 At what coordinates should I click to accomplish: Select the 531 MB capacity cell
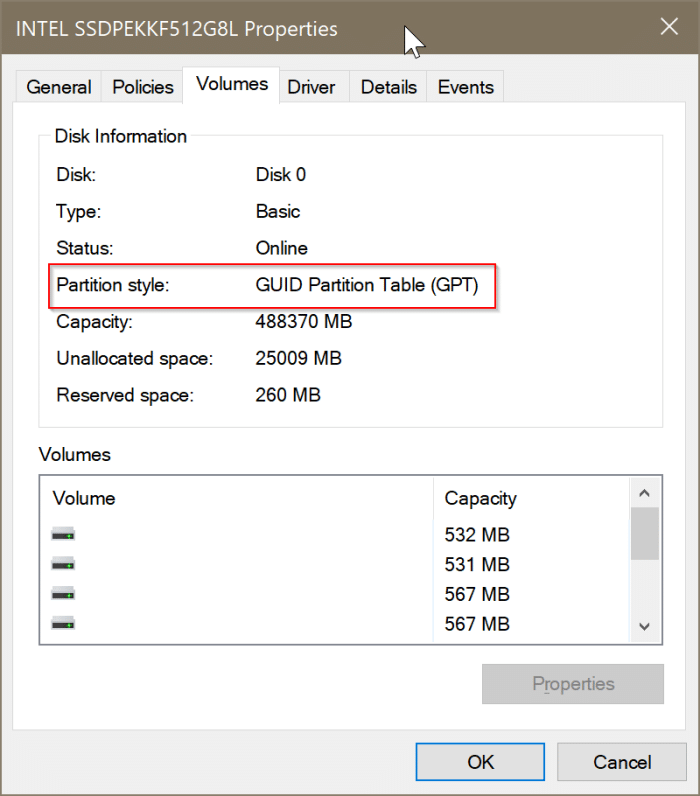[x=477, y=565]
